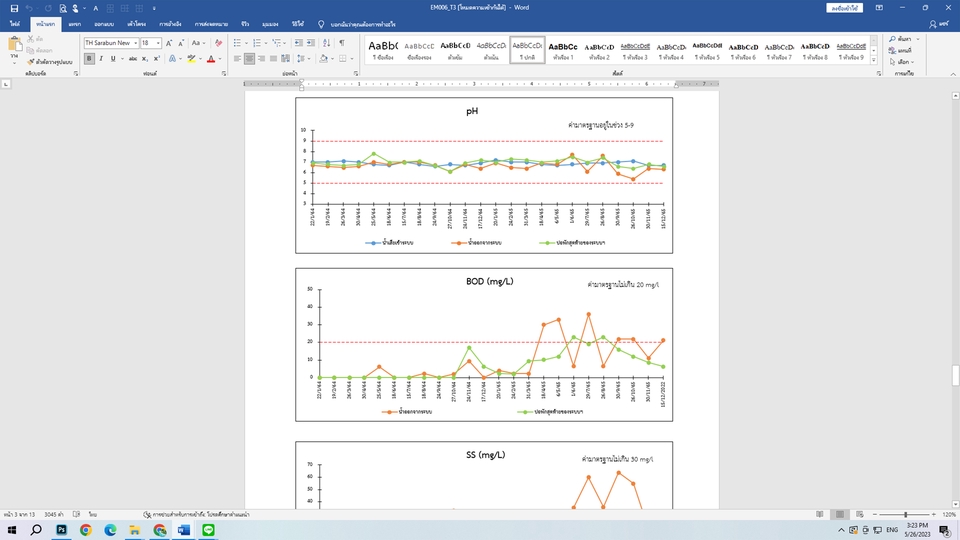Screen dimensions: 960x540
Task: Open the LINE app from taskbar
Action: click(x=208, y=530)
